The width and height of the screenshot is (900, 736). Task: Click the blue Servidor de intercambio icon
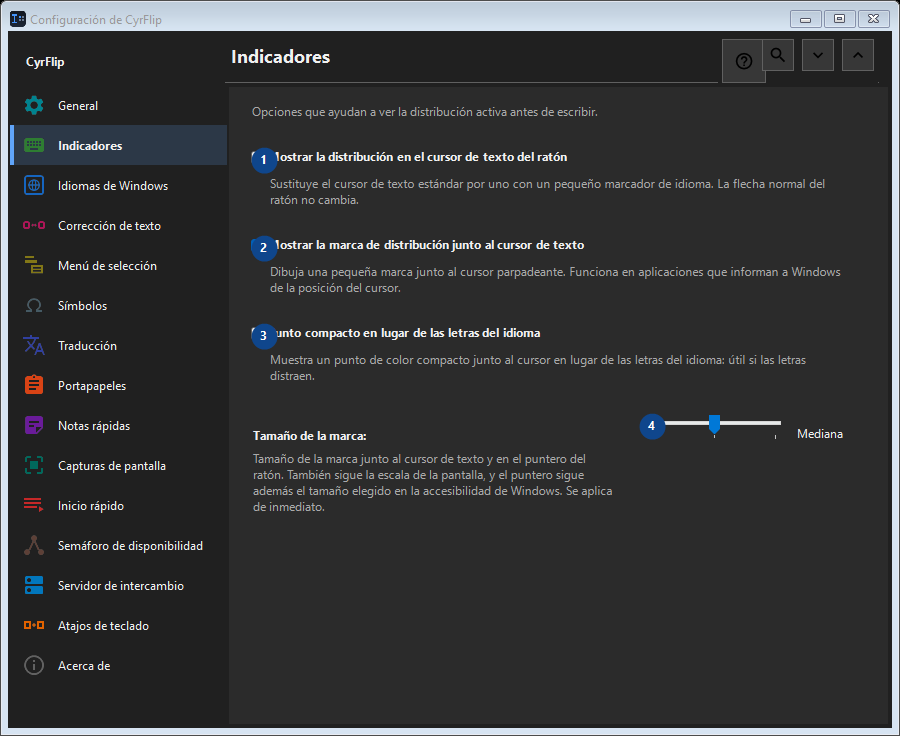[x=34, y=586]
